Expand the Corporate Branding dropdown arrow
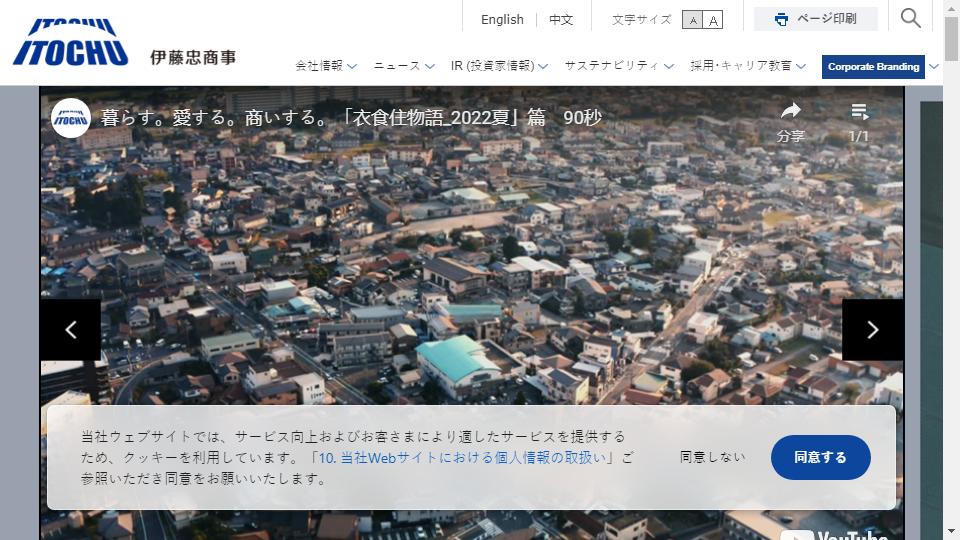Screen dimensions: 960x540 click(x=934, y=67)
